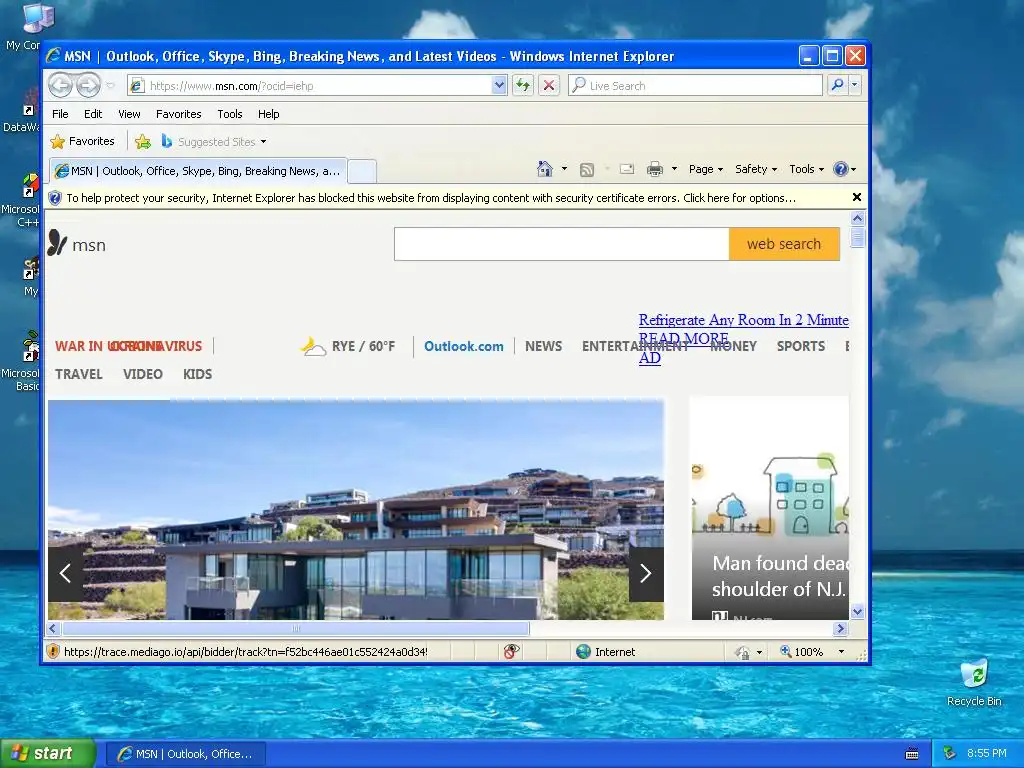Click the blocked content icon in status bar
The image size is (1024, 768).
click(511, 651)
